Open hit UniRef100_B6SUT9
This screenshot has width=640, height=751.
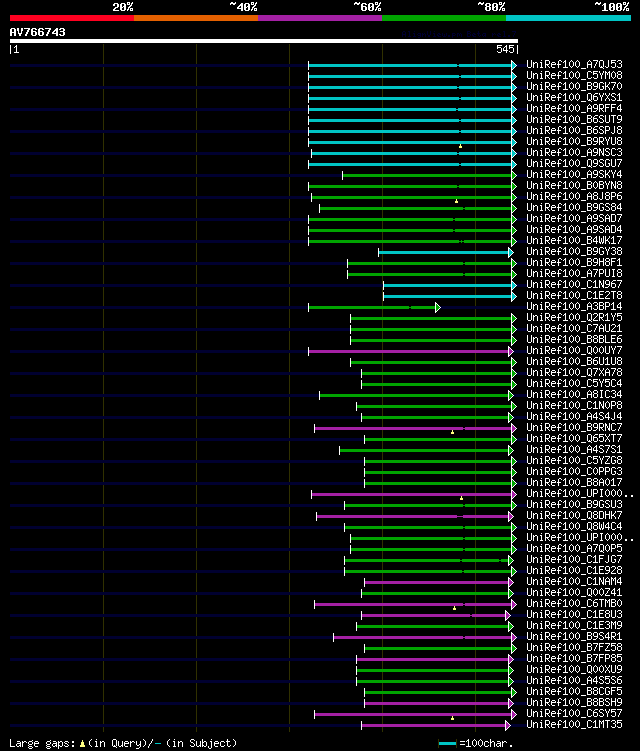click(574, 119)
